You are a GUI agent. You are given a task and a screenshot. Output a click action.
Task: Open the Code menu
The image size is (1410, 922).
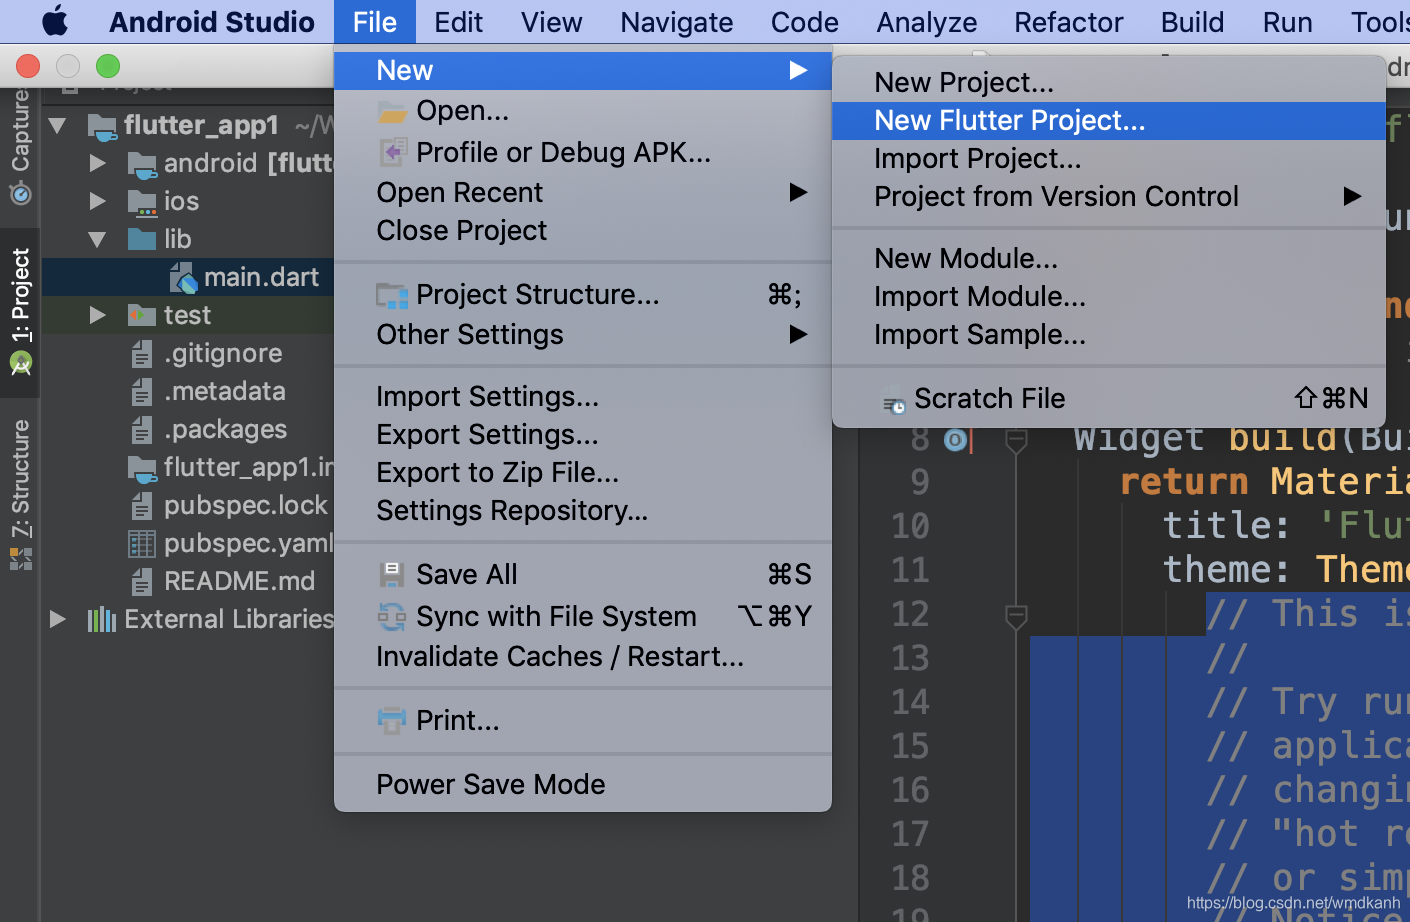point(804,22)
